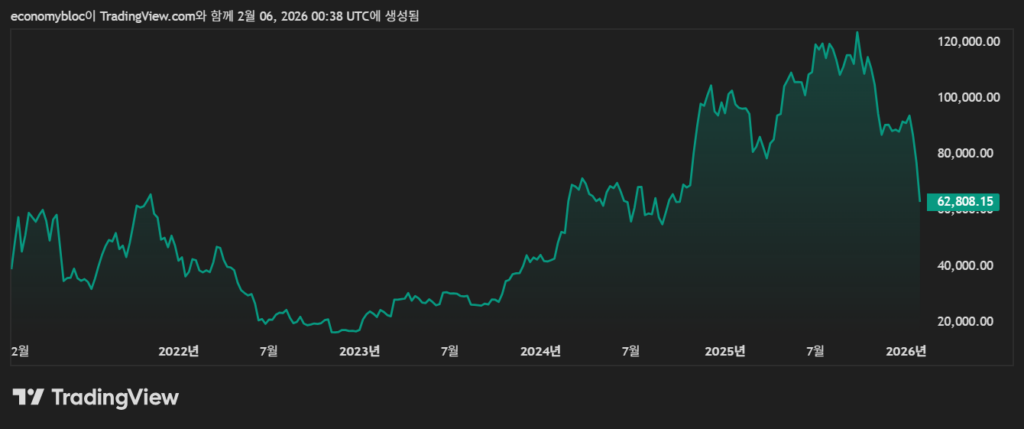Select the 2025년 time axis label

725,351
